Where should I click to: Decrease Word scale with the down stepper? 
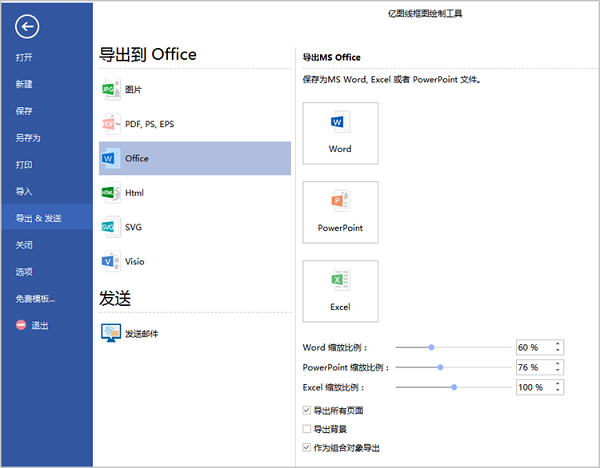[x=558, y=351]
